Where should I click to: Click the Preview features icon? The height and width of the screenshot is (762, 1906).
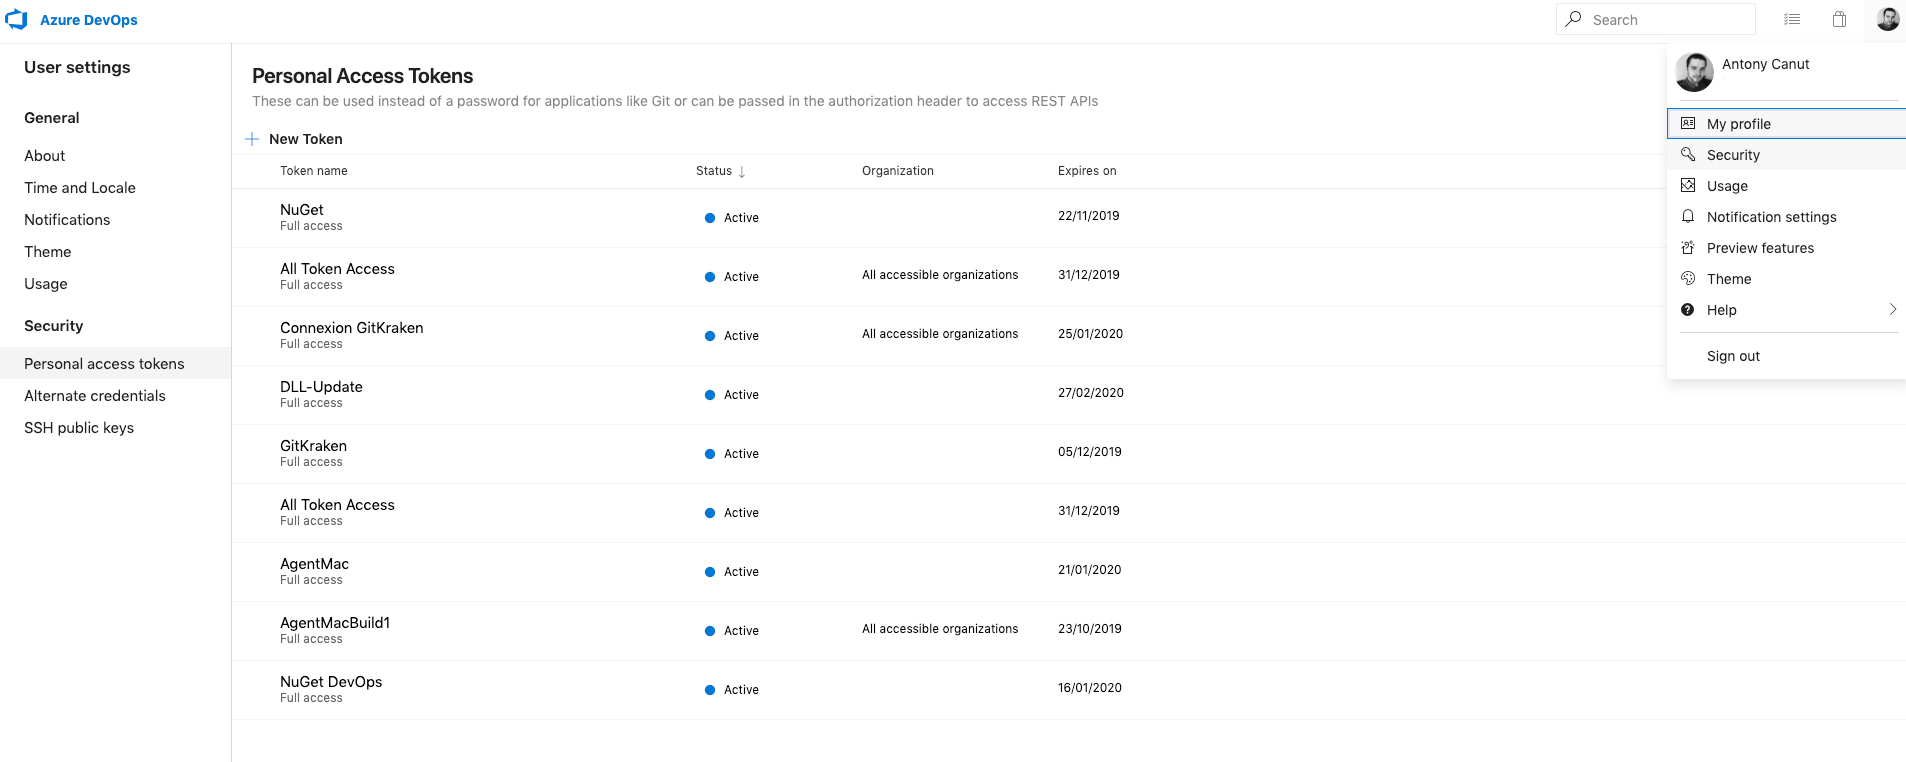pyautogui.click(x=1688, y=248)
